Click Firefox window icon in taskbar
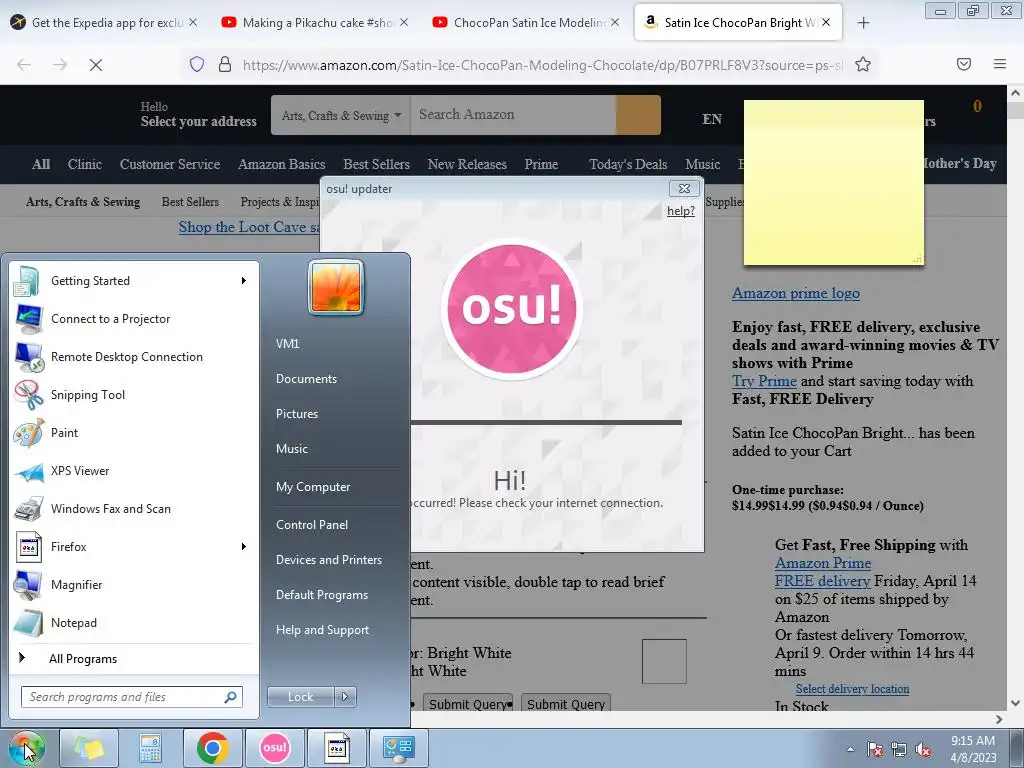This screenshot has height=768, width=1024. [x=337, y=748]
